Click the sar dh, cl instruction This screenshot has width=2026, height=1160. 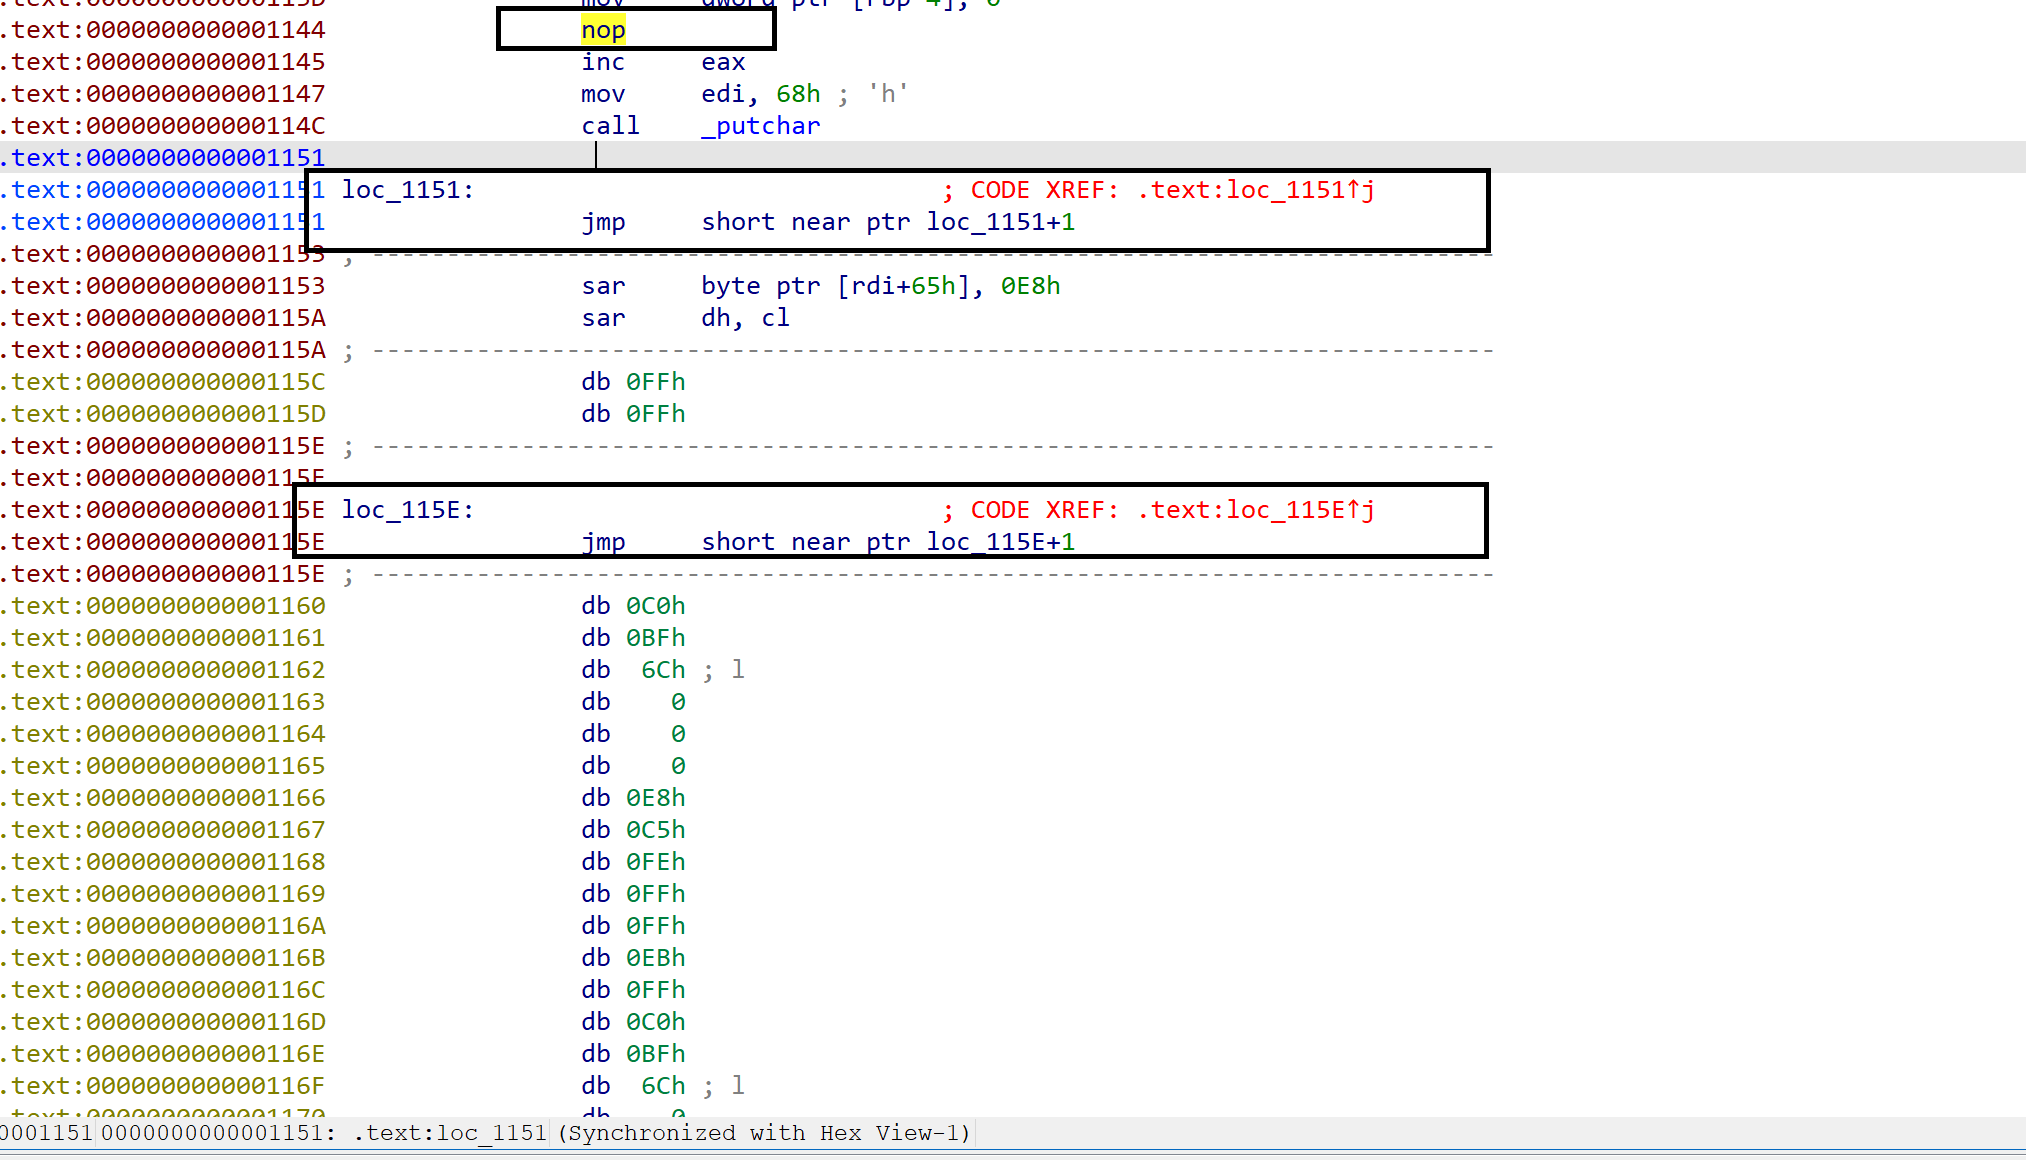pos(603,318)
